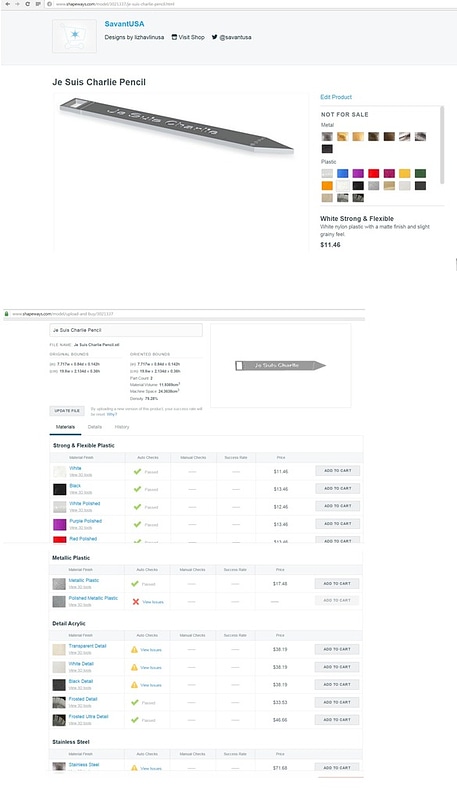Screen dimensions: 457x800
Task: Select the blue plastic swatch
Action: pos(343,173)
